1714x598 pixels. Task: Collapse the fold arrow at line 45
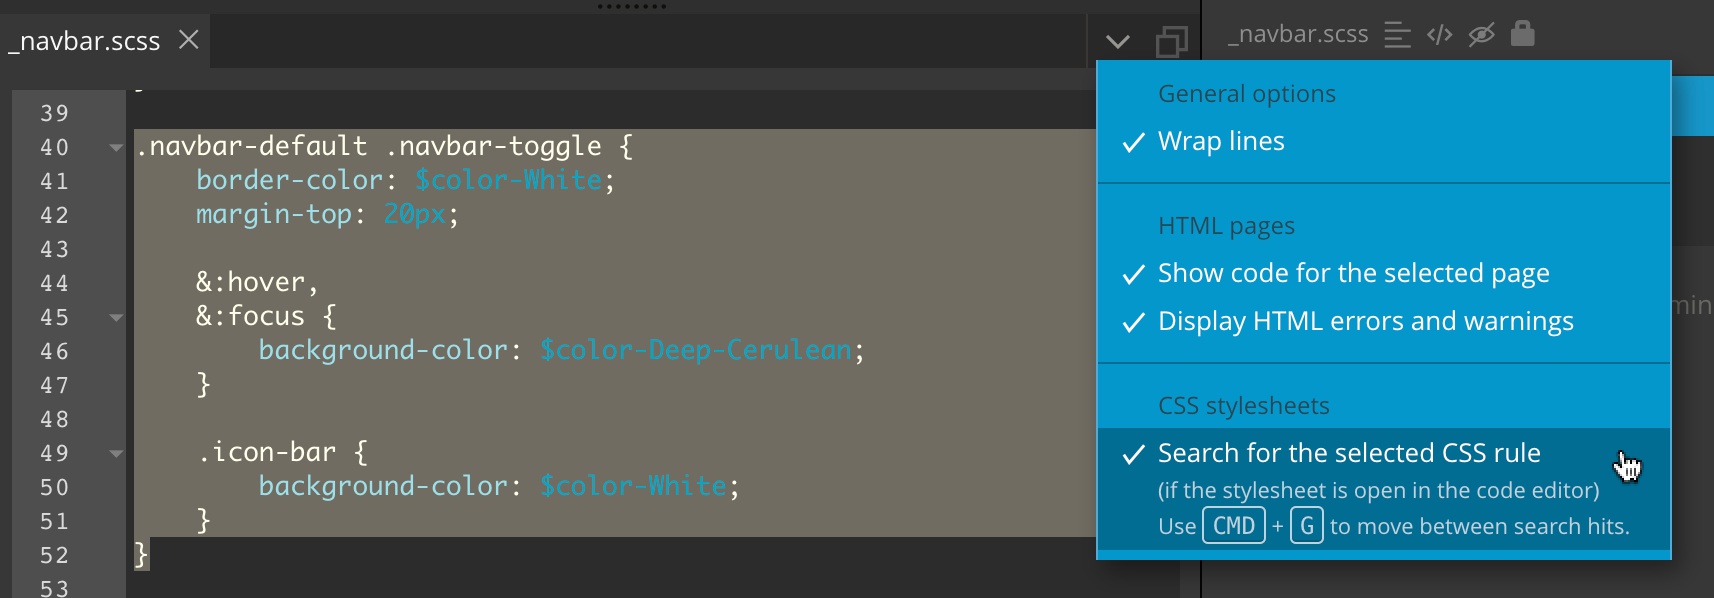(116, 318)
